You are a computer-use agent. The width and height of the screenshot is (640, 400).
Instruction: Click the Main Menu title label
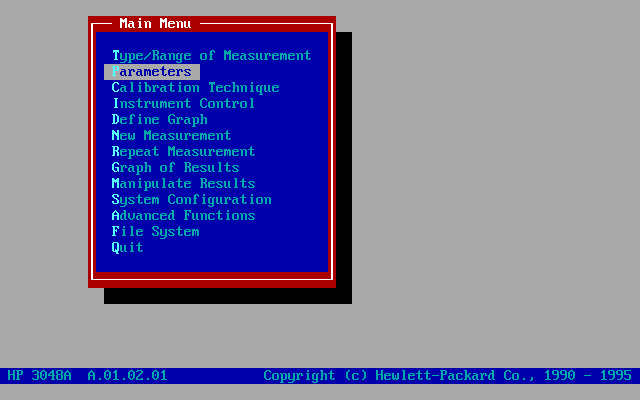click(155, 24)
